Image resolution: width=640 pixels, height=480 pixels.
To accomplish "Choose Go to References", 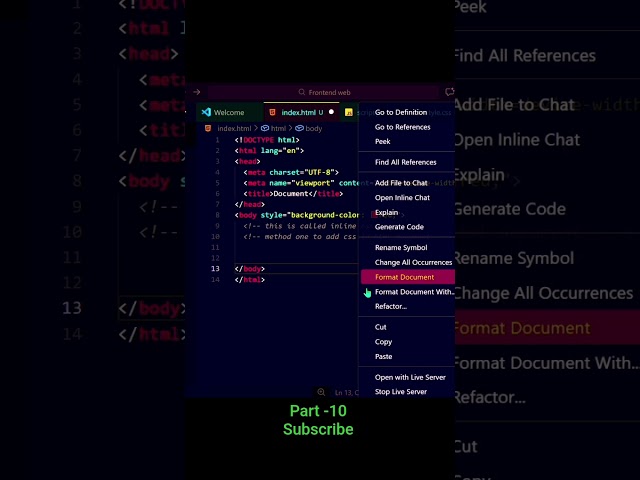I will (x=402, y=127).
